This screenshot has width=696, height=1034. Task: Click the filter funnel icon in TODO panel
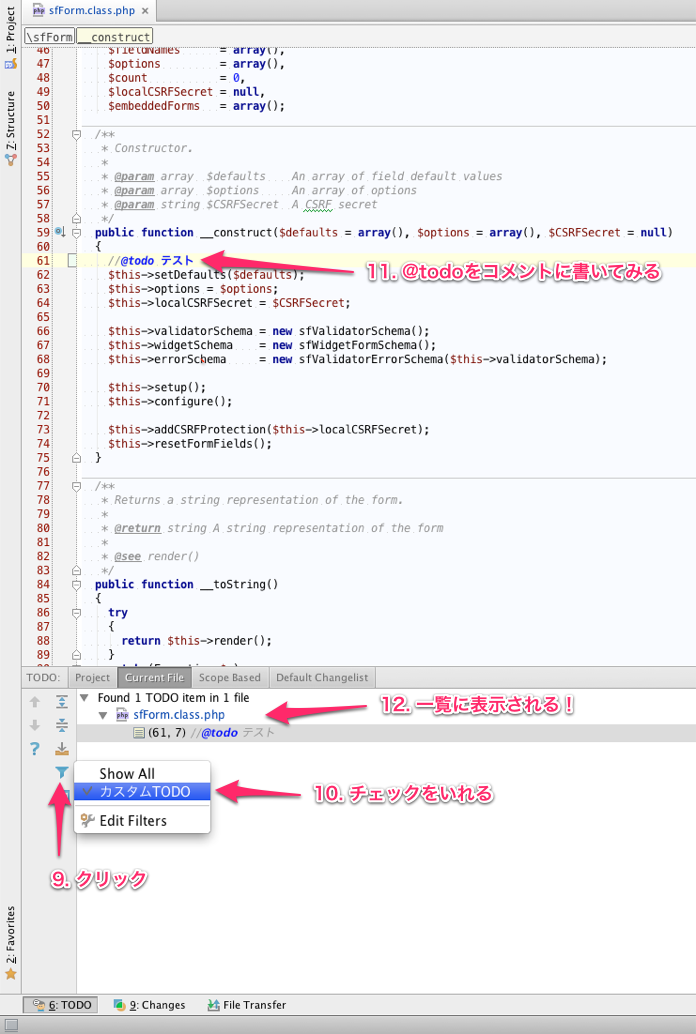click(x=62, y=772)
